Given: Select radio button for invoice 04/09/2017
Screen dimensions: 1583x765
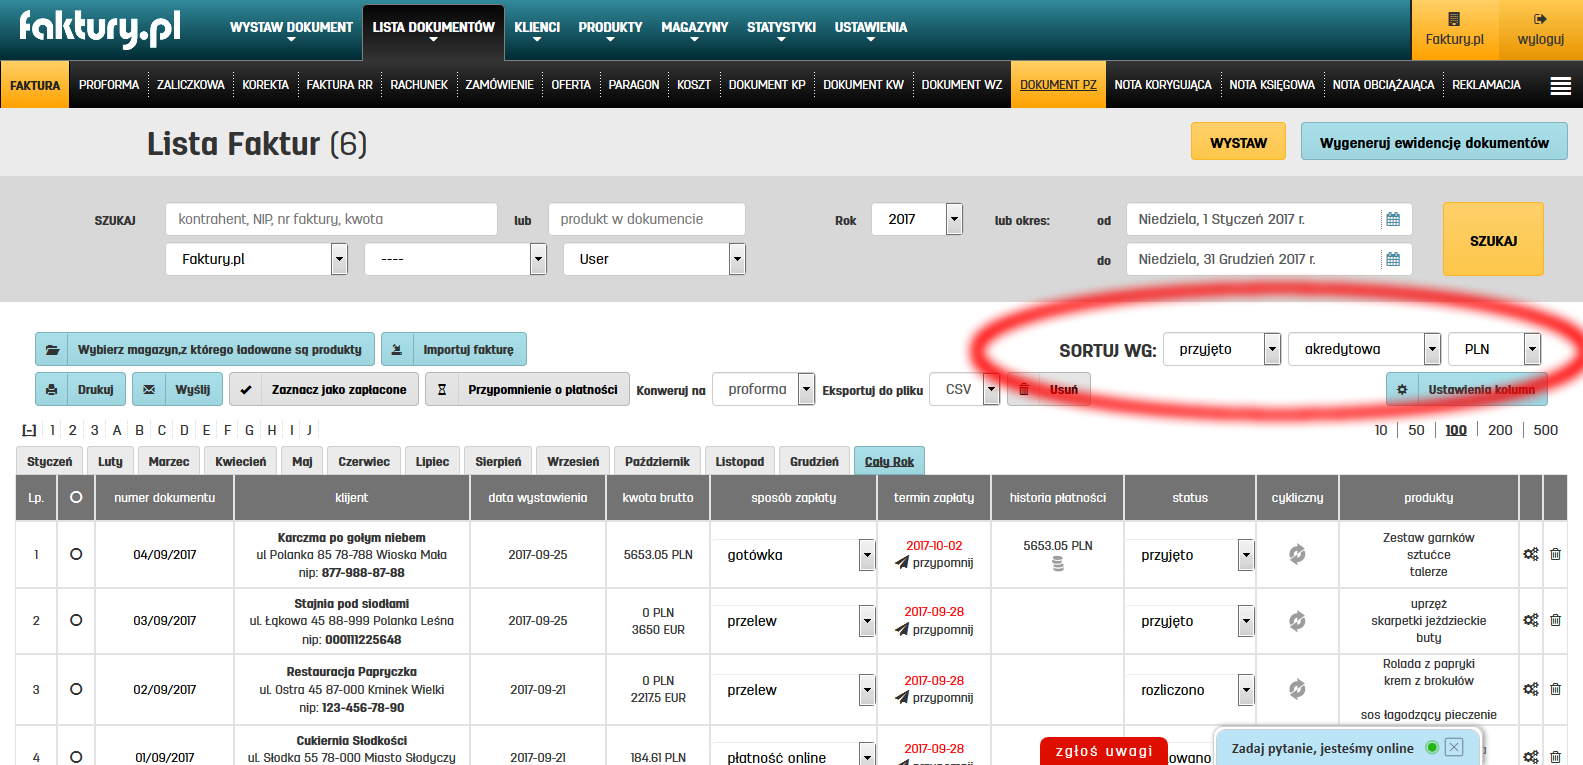Looking at the screenshot, I should pyautogui.click(x=76, y=554).
